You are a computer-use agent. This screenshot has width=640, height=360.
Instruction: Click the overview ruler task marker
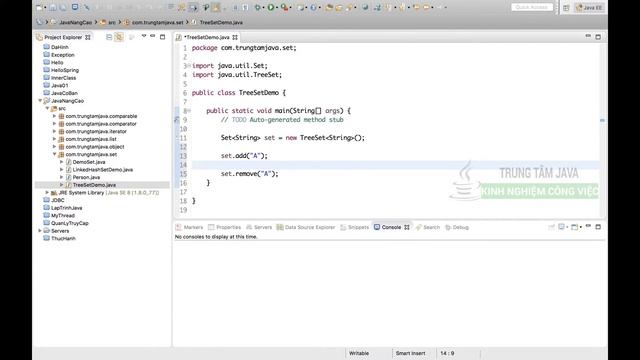(602, 120)
